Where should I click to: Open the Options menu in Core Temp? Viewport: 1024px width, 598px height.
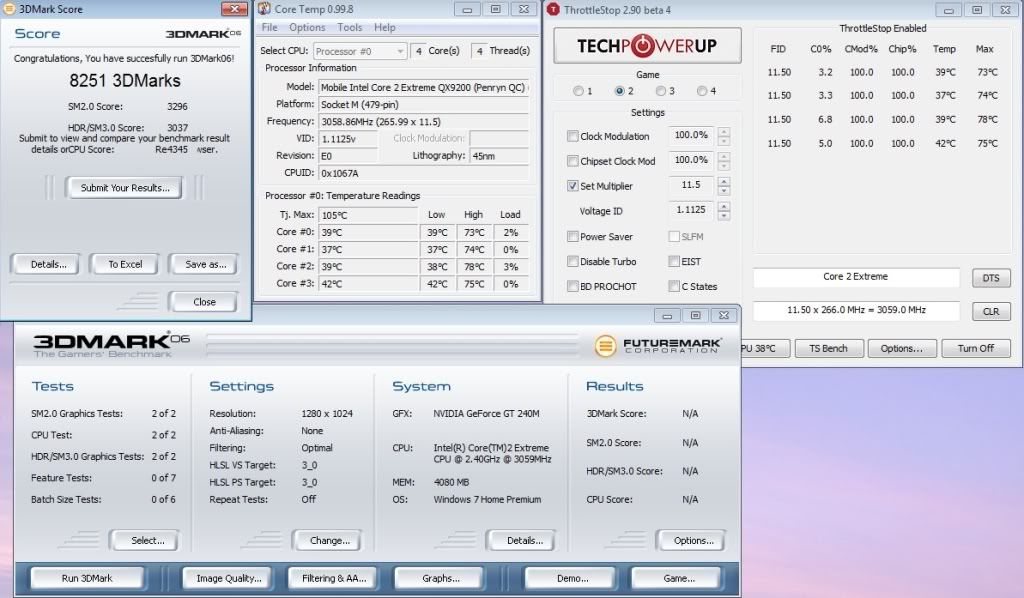307,27
